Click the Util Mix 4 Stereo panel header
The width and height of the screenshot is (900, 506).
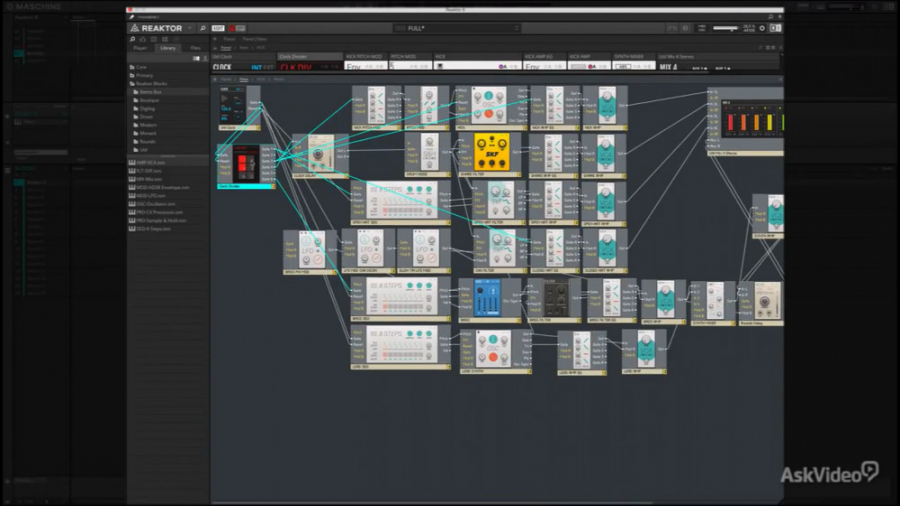[719, 57]
